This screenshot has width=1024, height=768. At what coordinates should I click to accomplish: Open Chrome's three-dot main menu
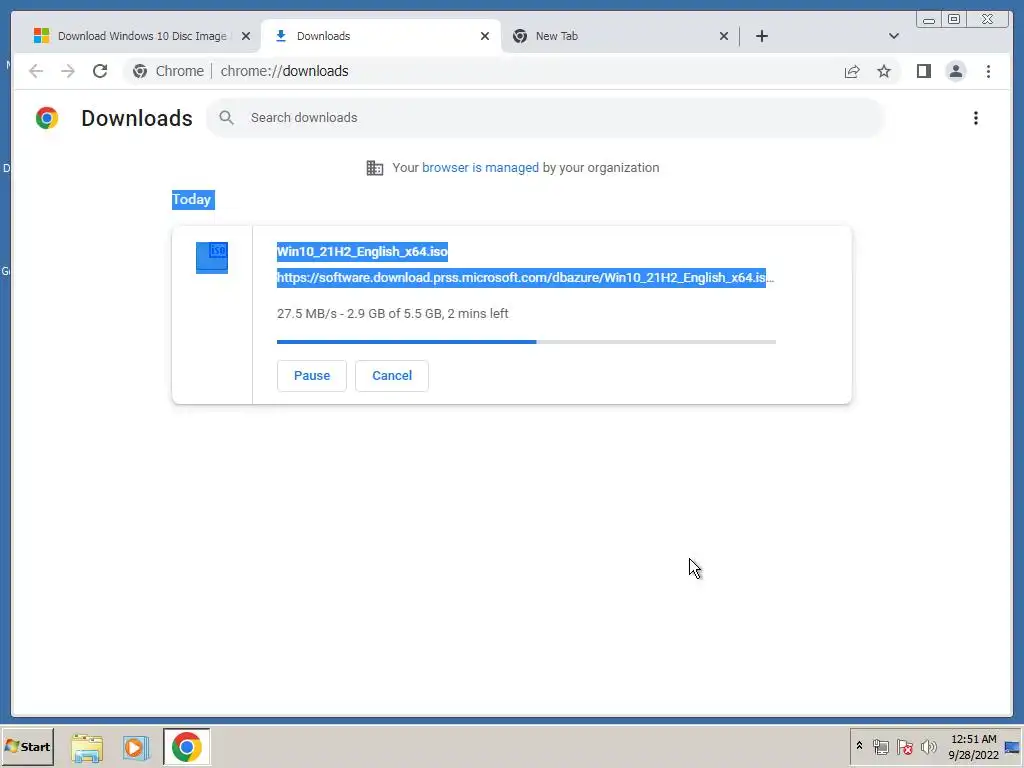988,71
